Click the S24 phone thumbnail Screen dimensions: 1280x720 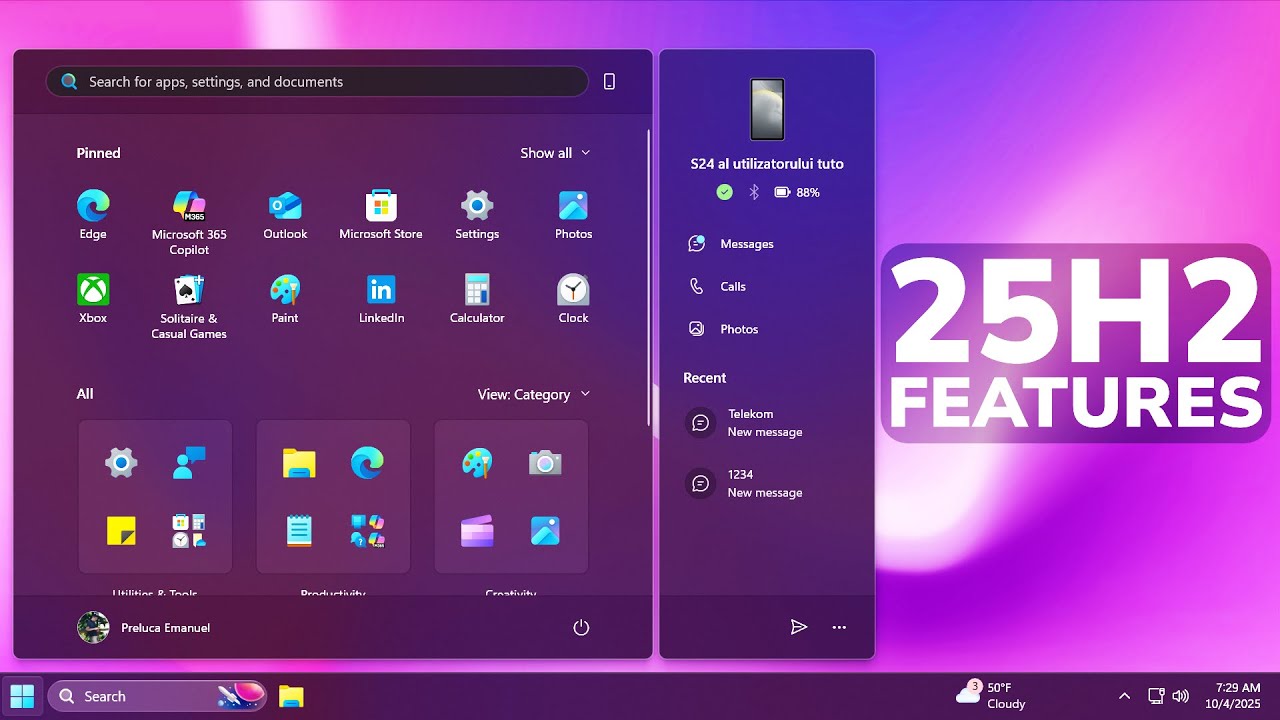(x=767, y=109)
